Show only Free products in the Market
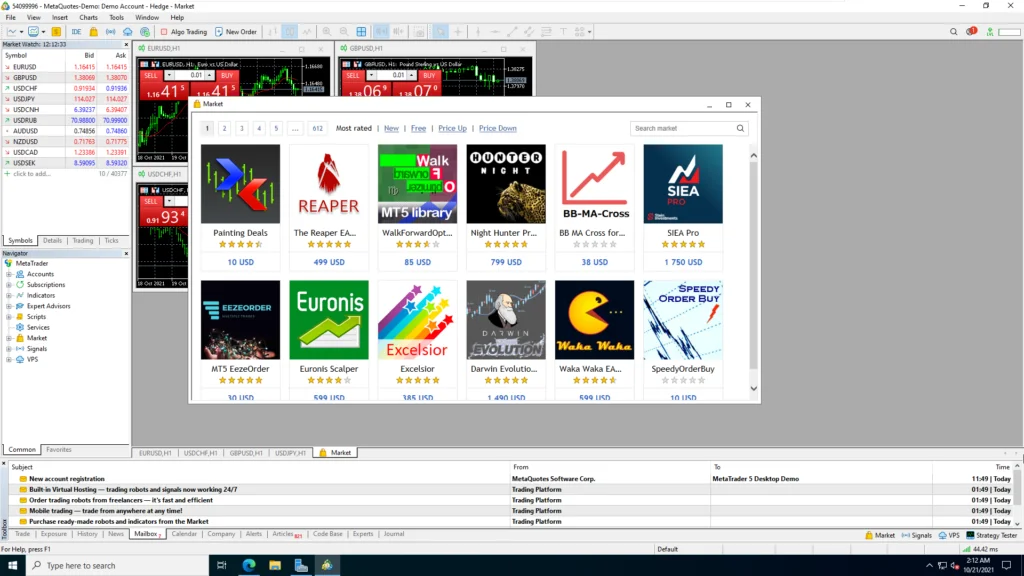Screen dimensions: 1024x576 click(x=418, y=128)
